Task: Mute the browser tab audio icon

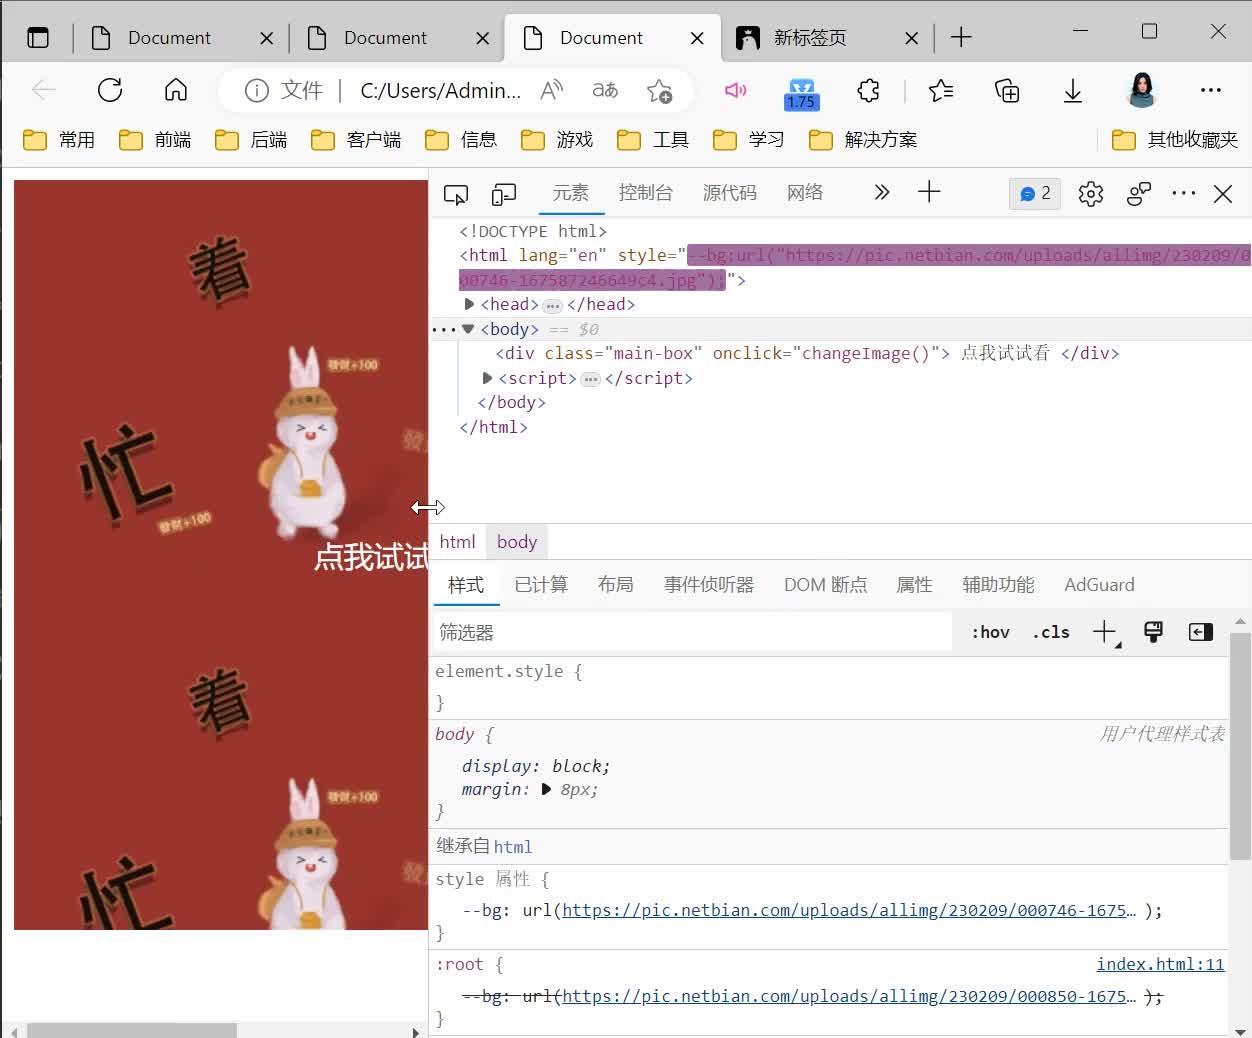Action: coord(736,90)
